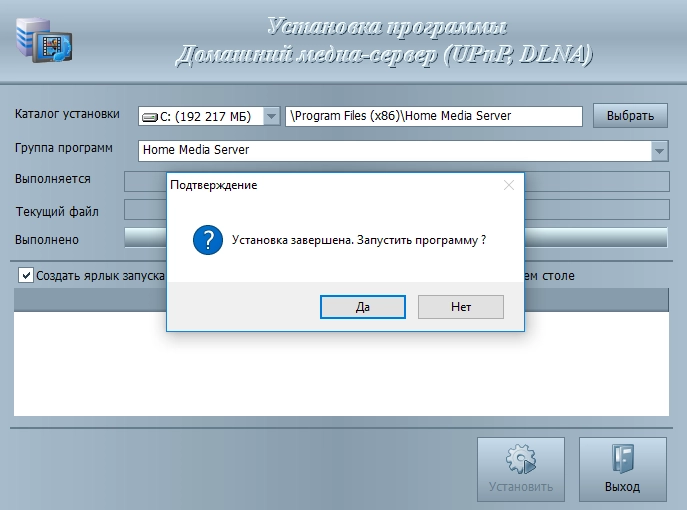Click the small drive icon beside C:
The width and height of the screenshot is (687, 510).
(150, 117)
